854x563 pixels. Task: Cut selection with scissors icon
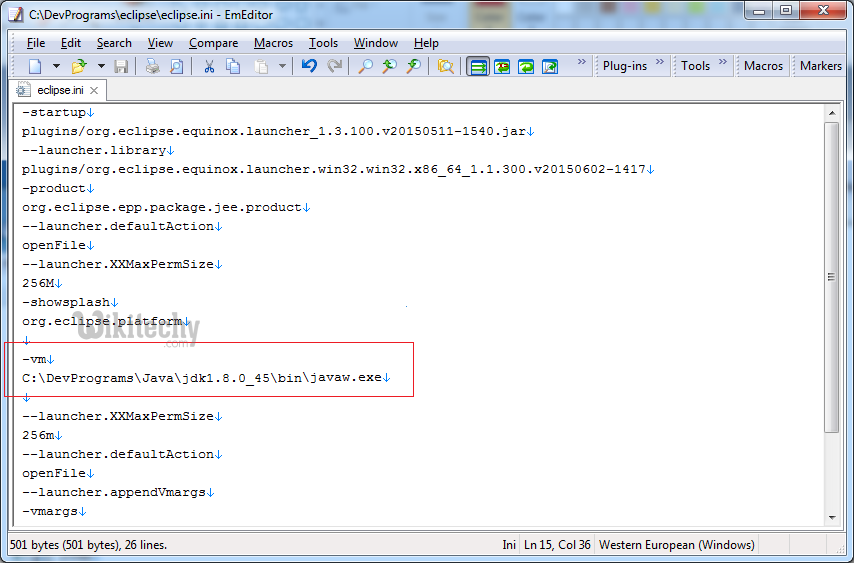tap(209, 66)
